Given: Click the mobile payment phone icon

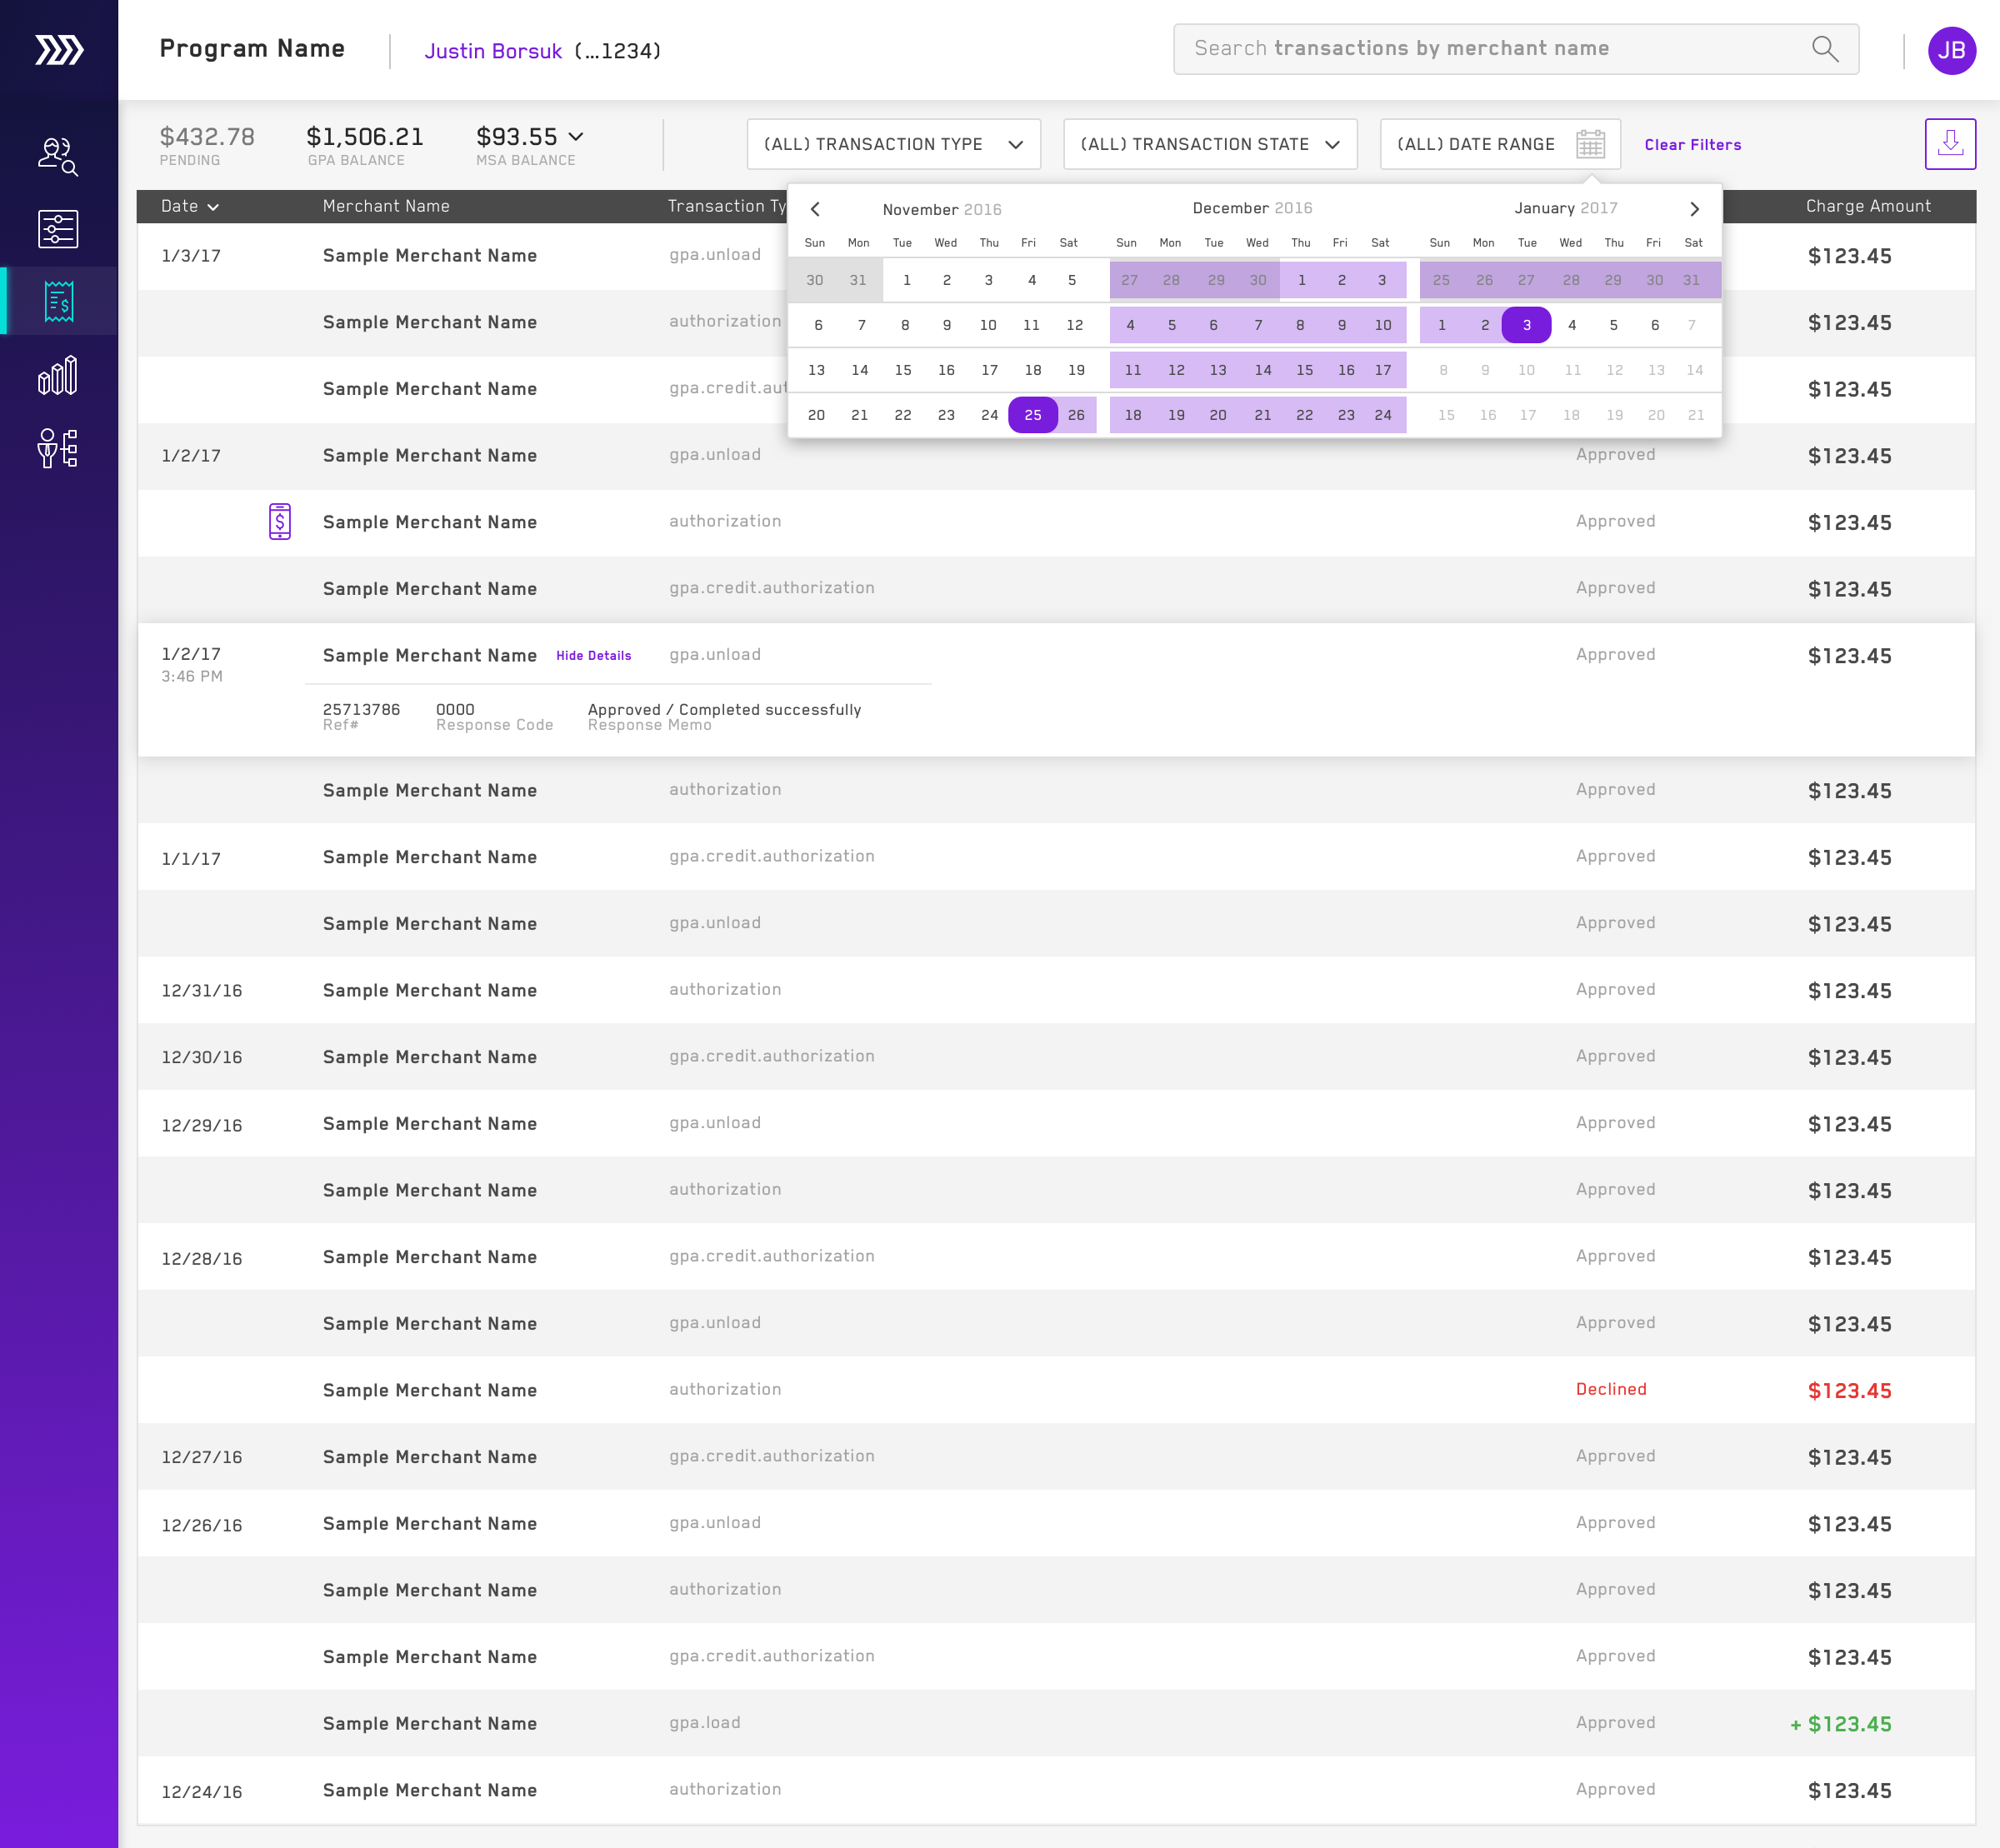Looking at the screenshot, I should point(280,521).
